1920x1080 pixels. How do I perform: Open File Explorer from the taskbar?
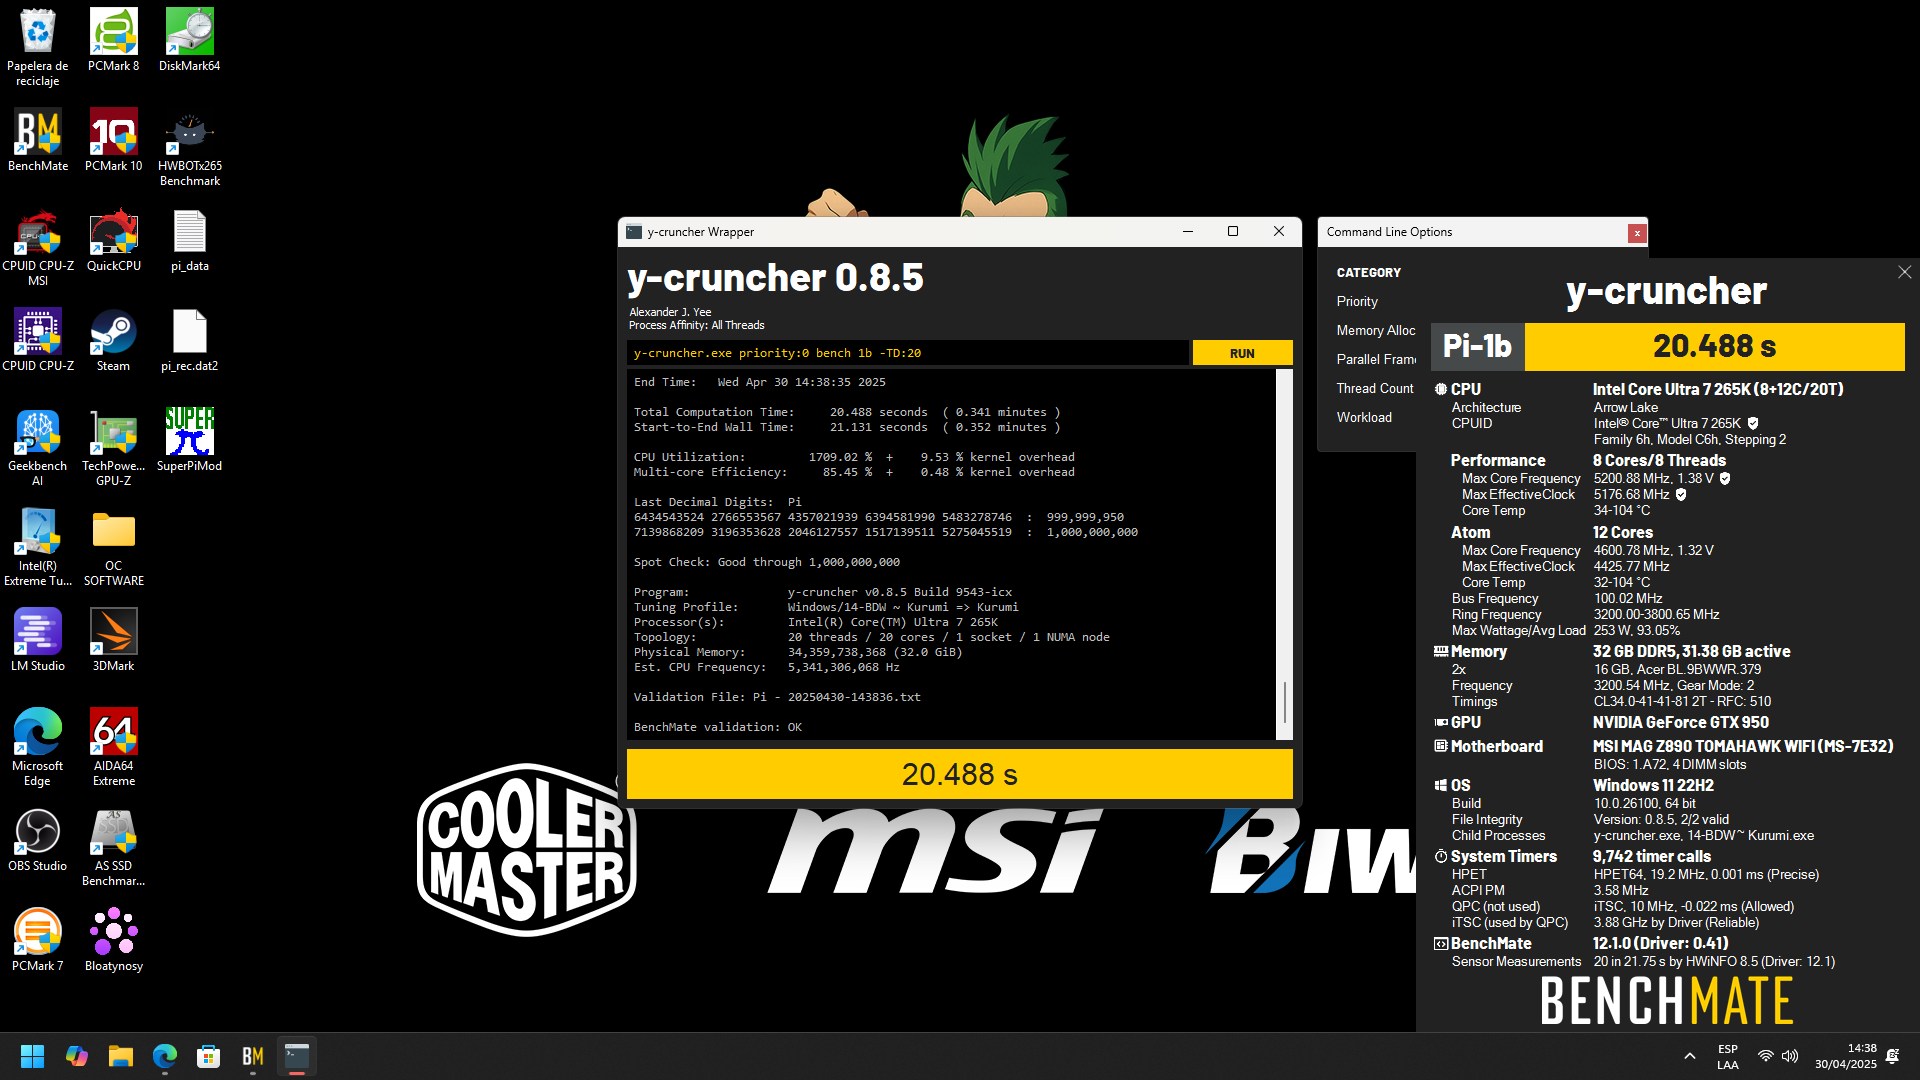(121, 1056)
